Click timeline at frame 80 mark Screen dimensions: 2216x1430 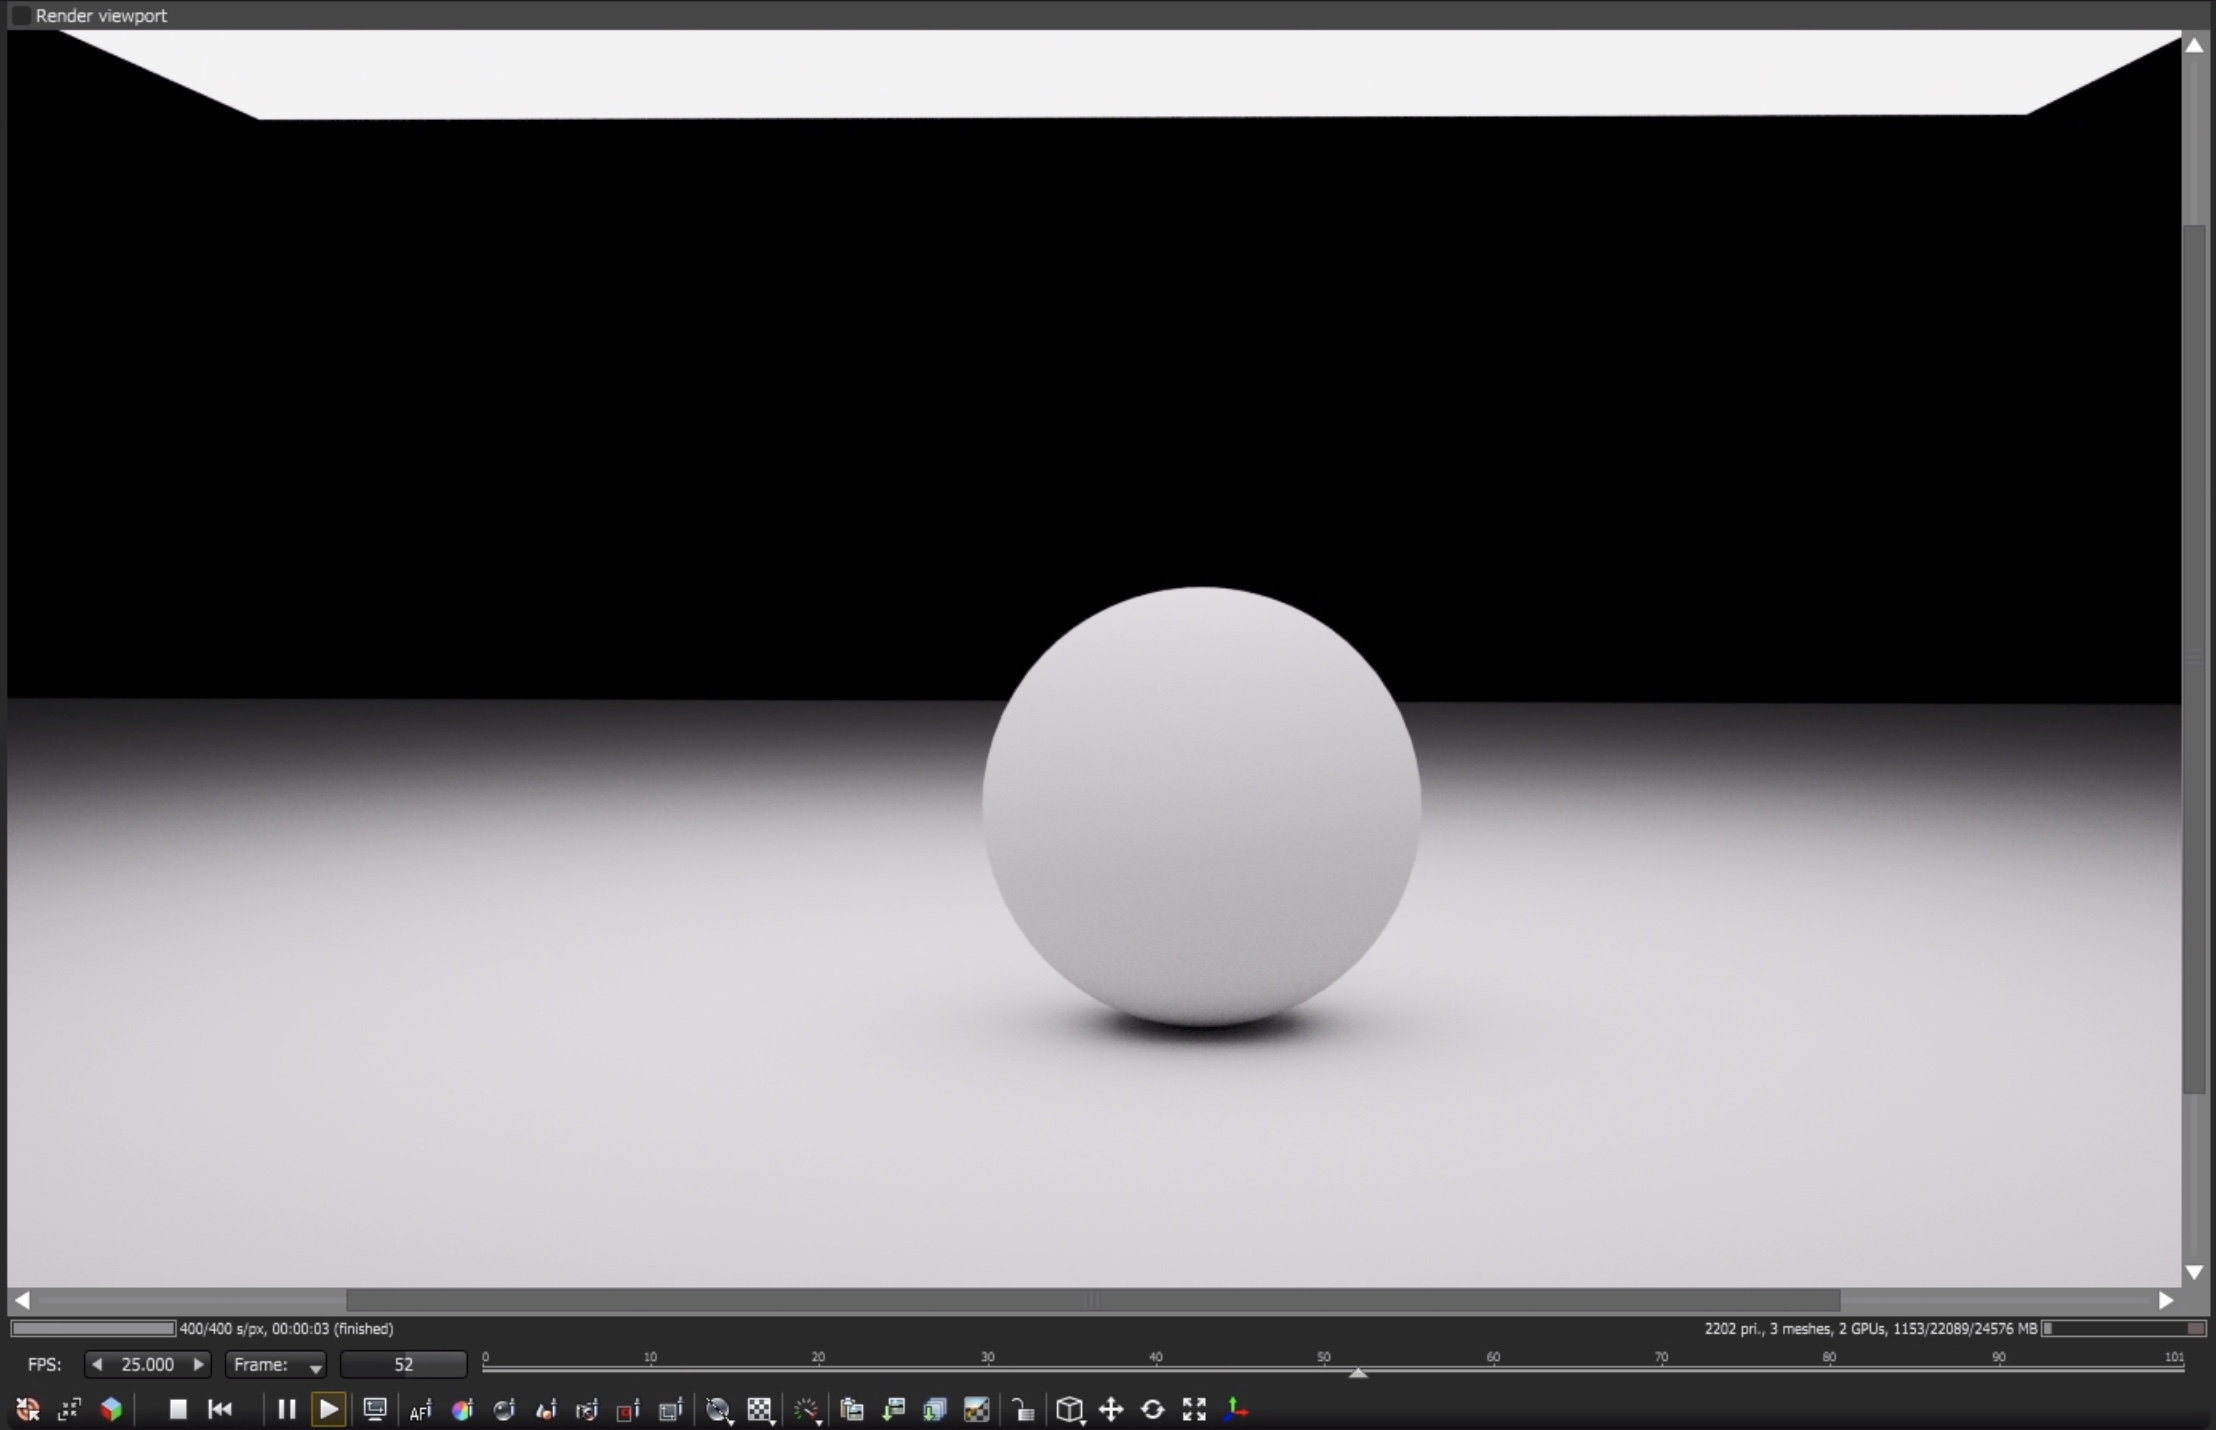1829,1367
